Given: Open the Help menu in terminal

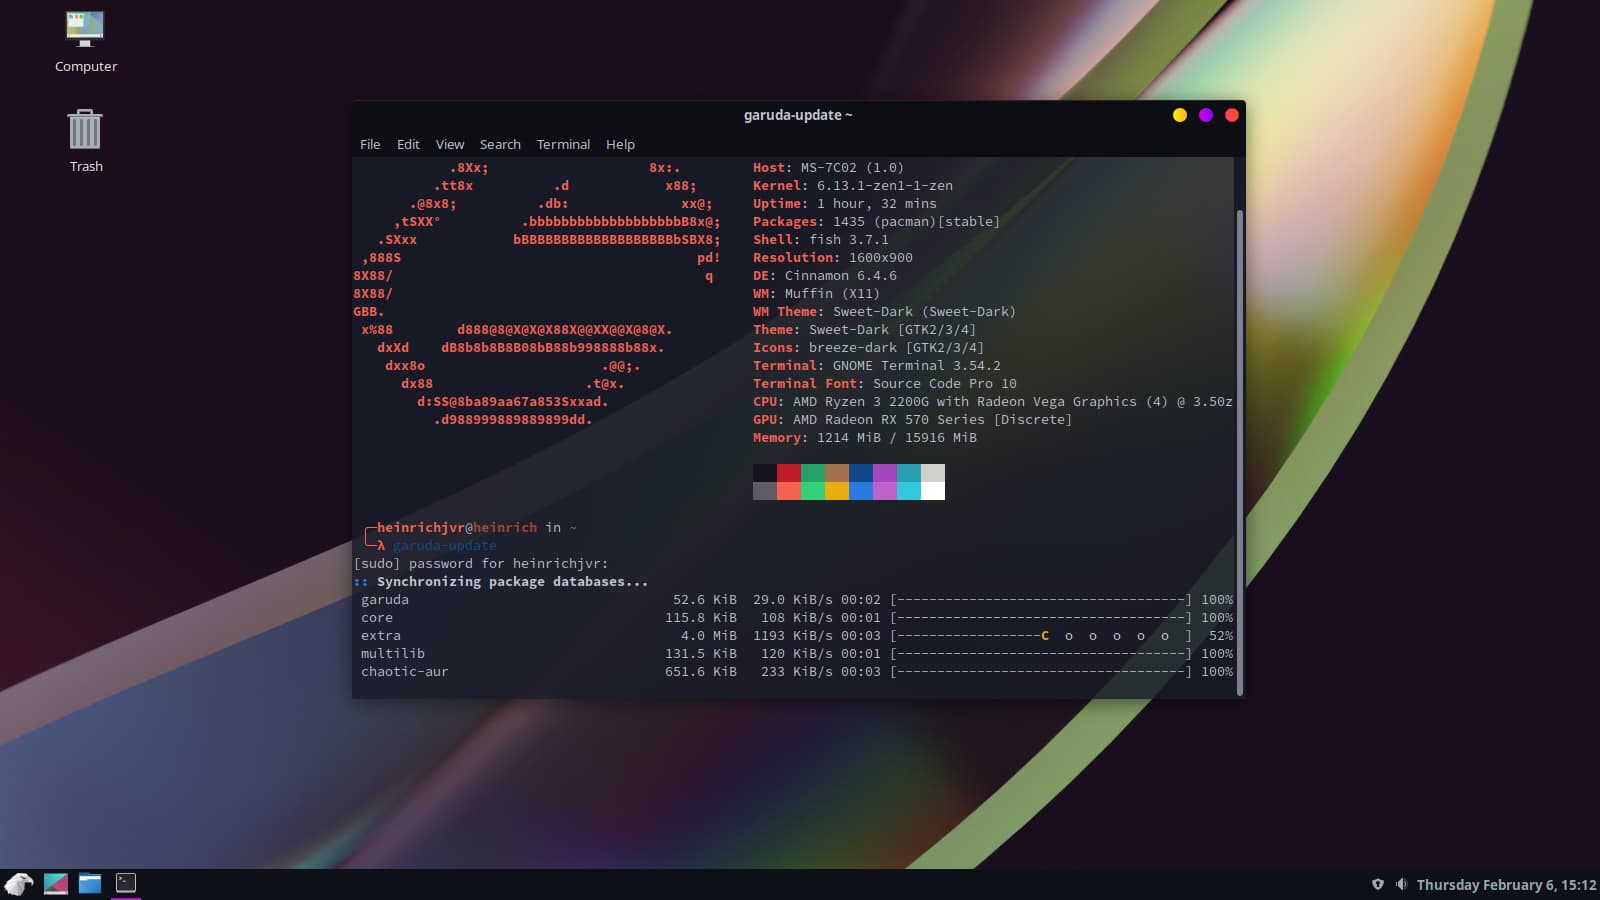Looking at the screenshot, I should click(620, 144).
